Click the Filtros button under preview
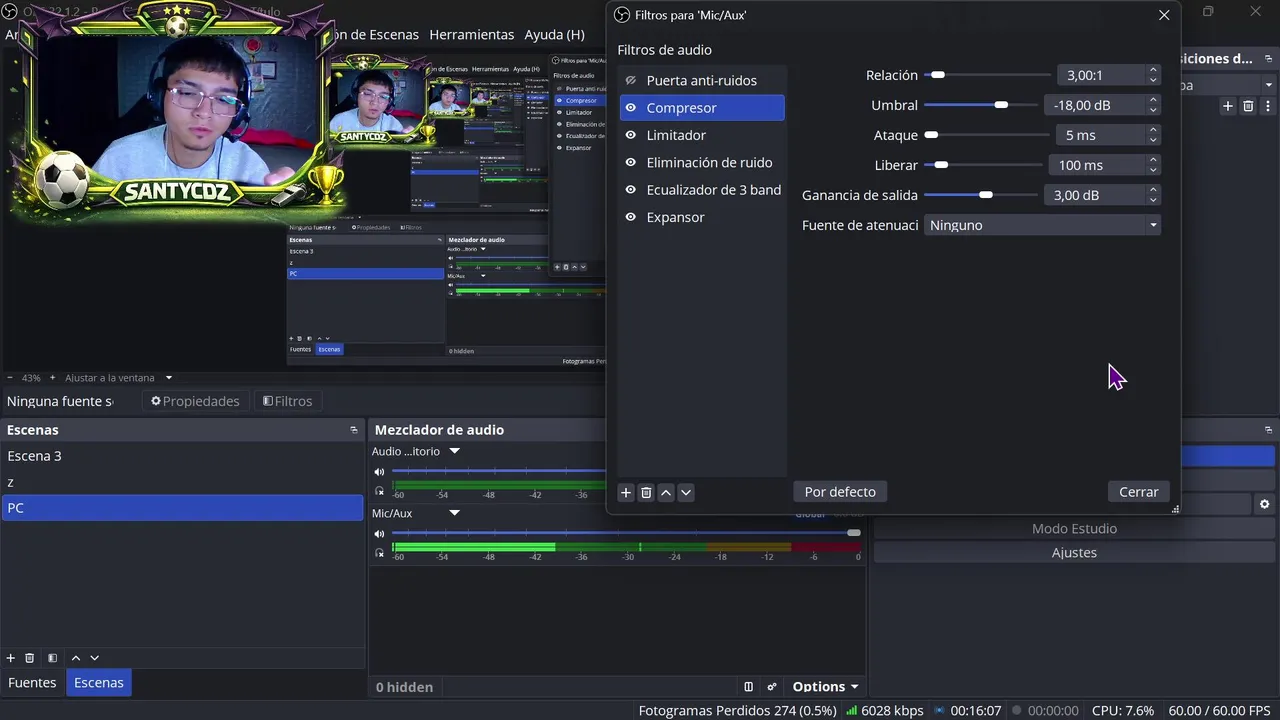1280x720 pixels. point(287,401)
